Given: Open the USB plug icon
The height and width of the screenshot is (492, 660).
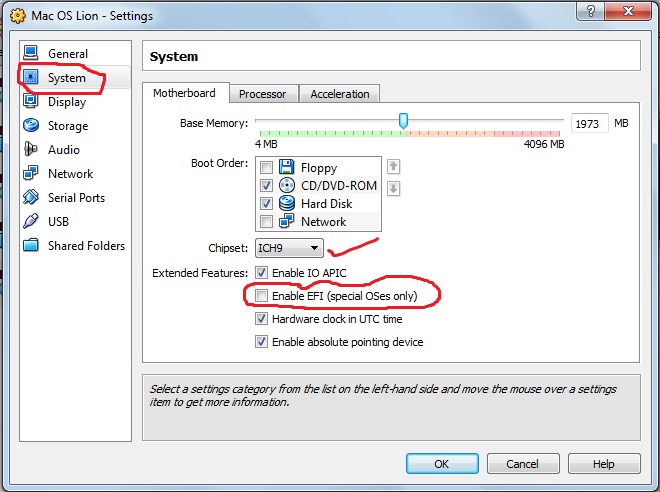Looking at the screenshot, I should click(x=31, y=221).
